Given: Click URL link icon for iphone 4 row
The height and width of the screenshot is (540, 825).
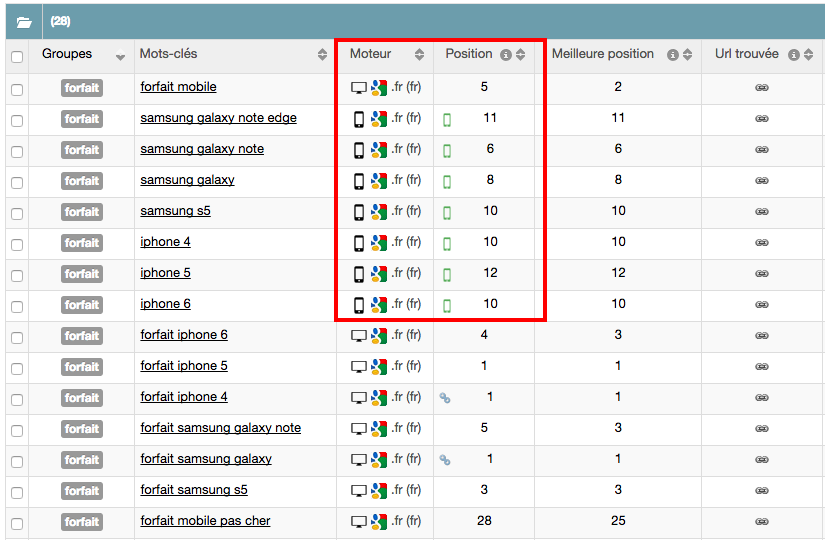Looking at the screenshot, I should click(761, 243).
